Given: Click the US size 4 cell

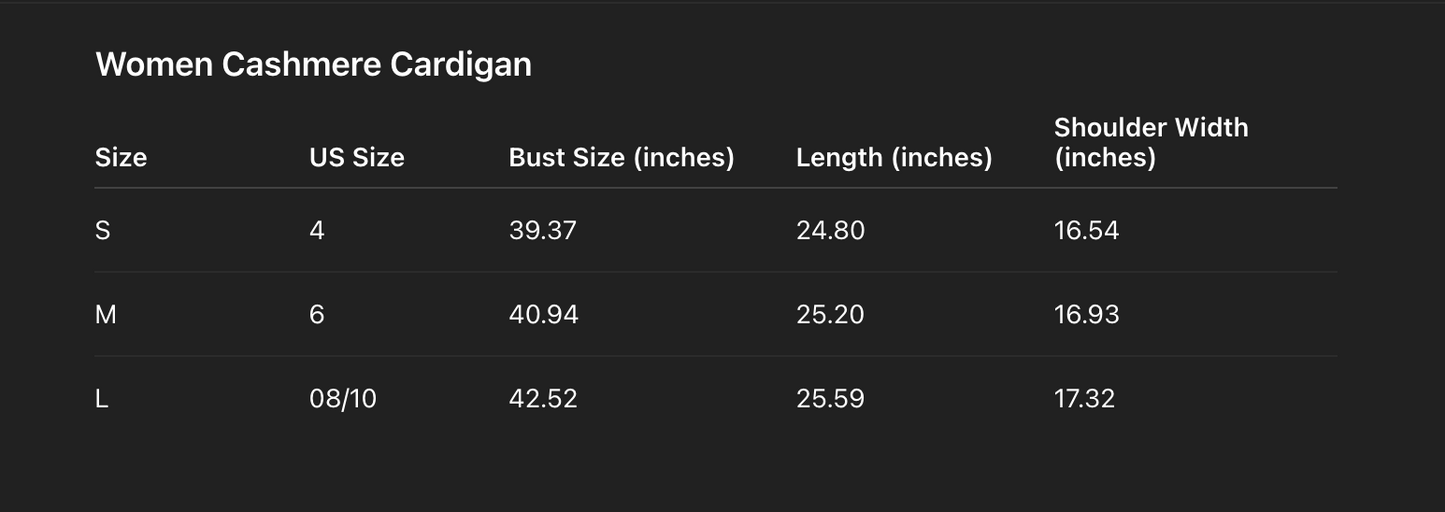Looking at the screenshot, I should point(317,231).
